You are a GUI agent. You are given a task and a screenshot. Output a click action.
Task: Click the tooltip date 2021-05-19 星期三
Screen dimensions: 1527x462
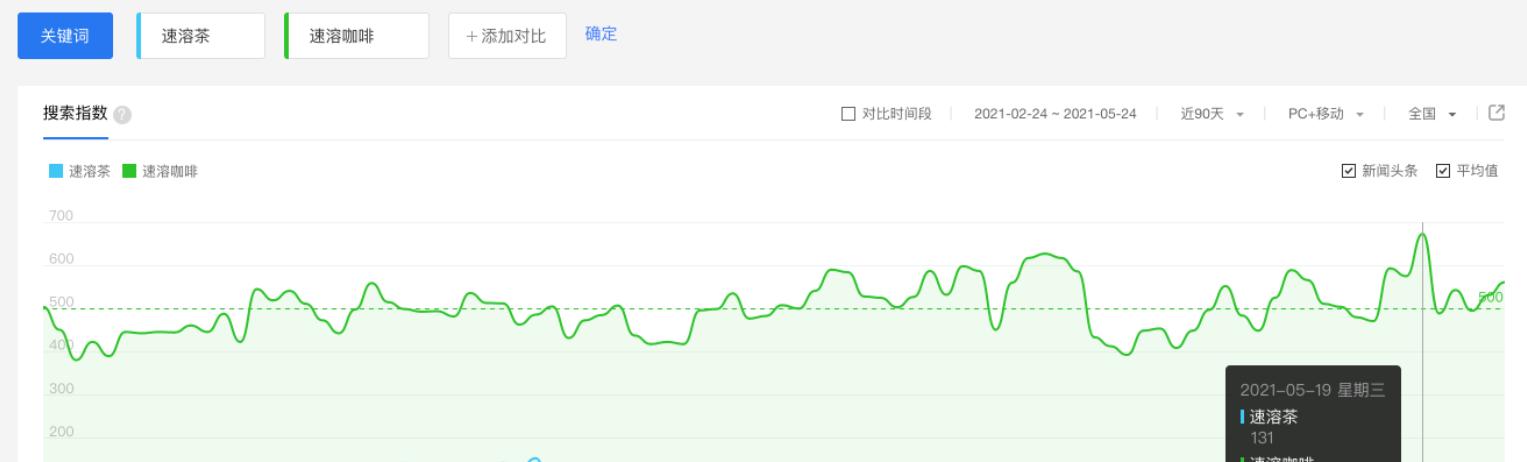point(1312,389)
